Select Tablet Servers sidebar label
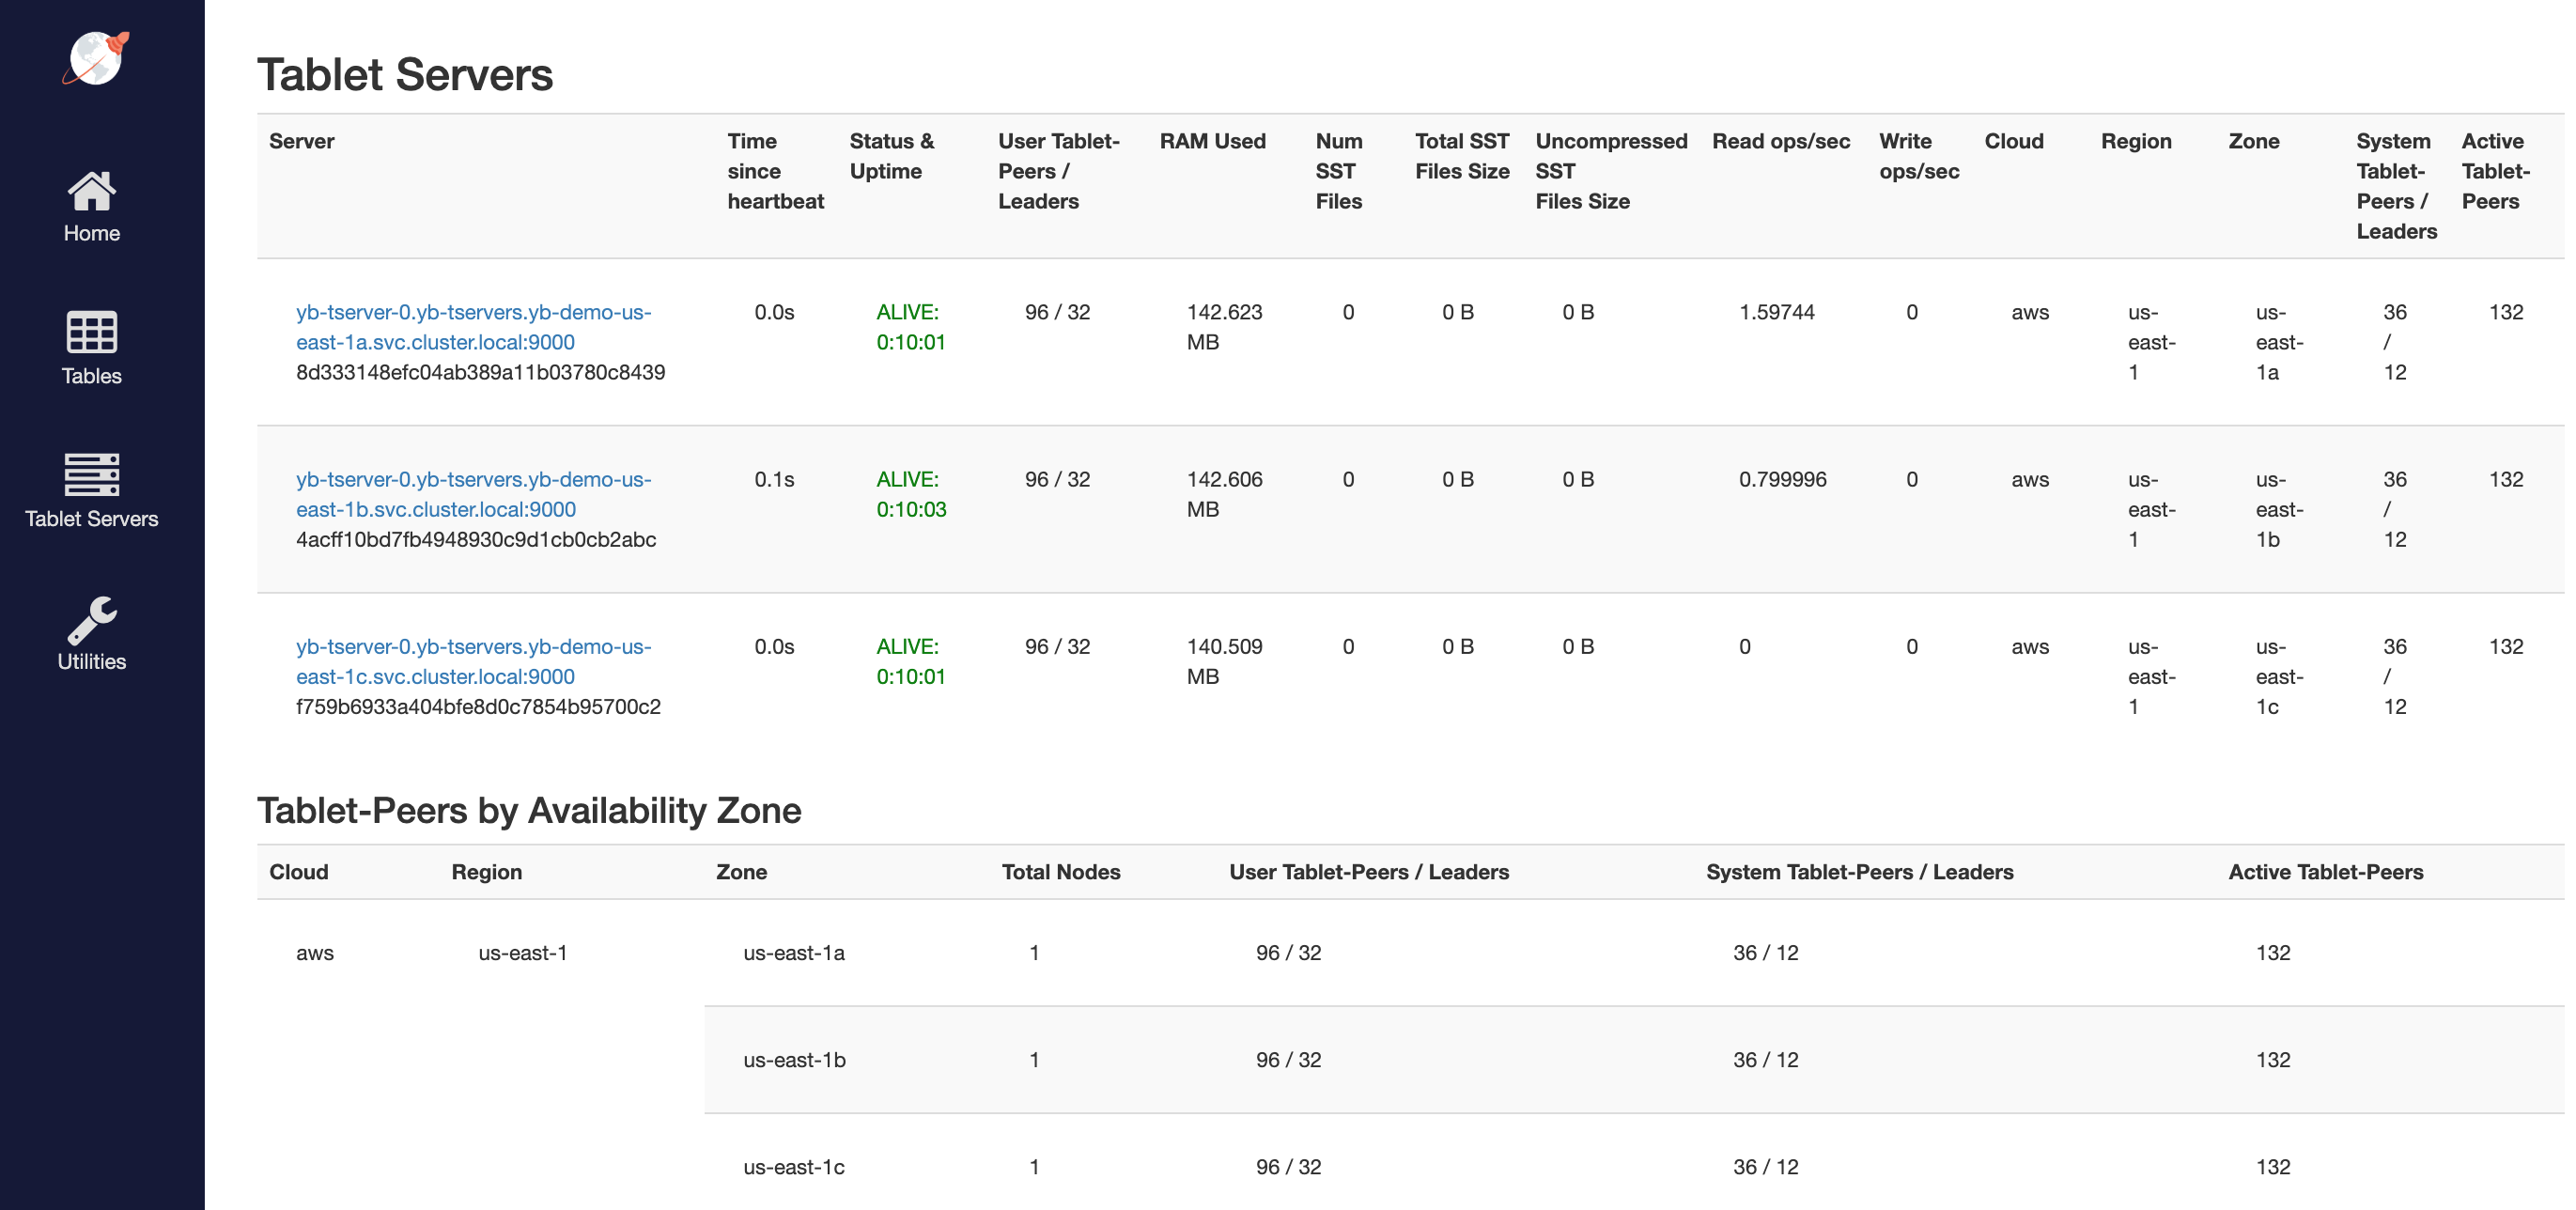This screenshot has width=2576, height=1210. (x=91, y=519)
